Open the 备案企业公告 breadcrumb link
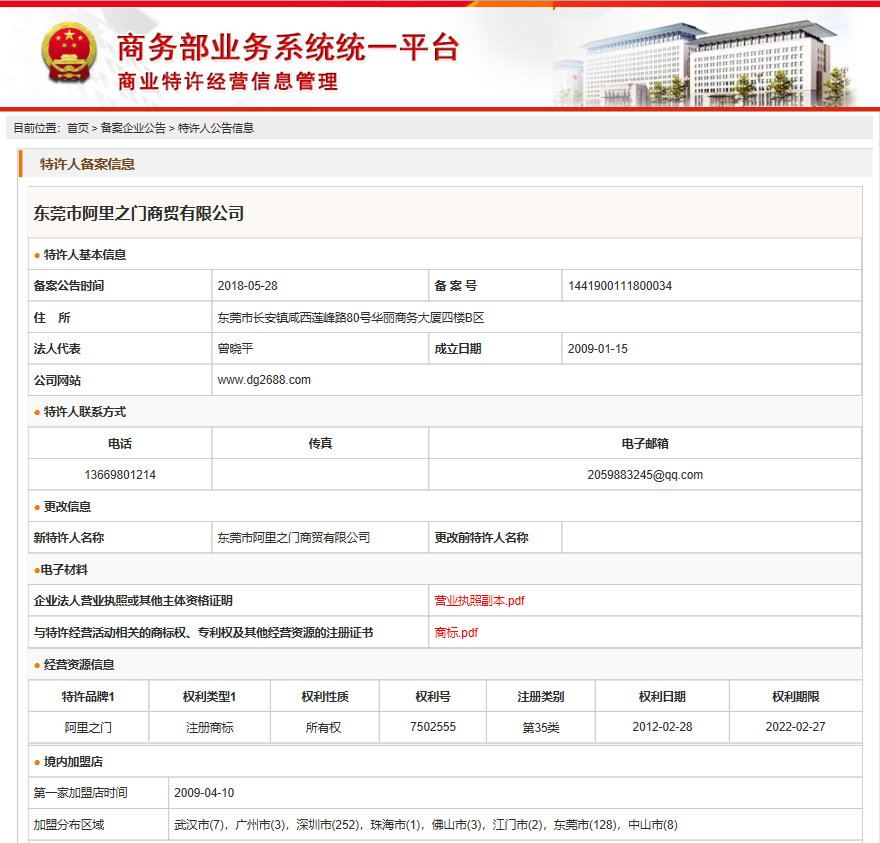 [133, 128]
